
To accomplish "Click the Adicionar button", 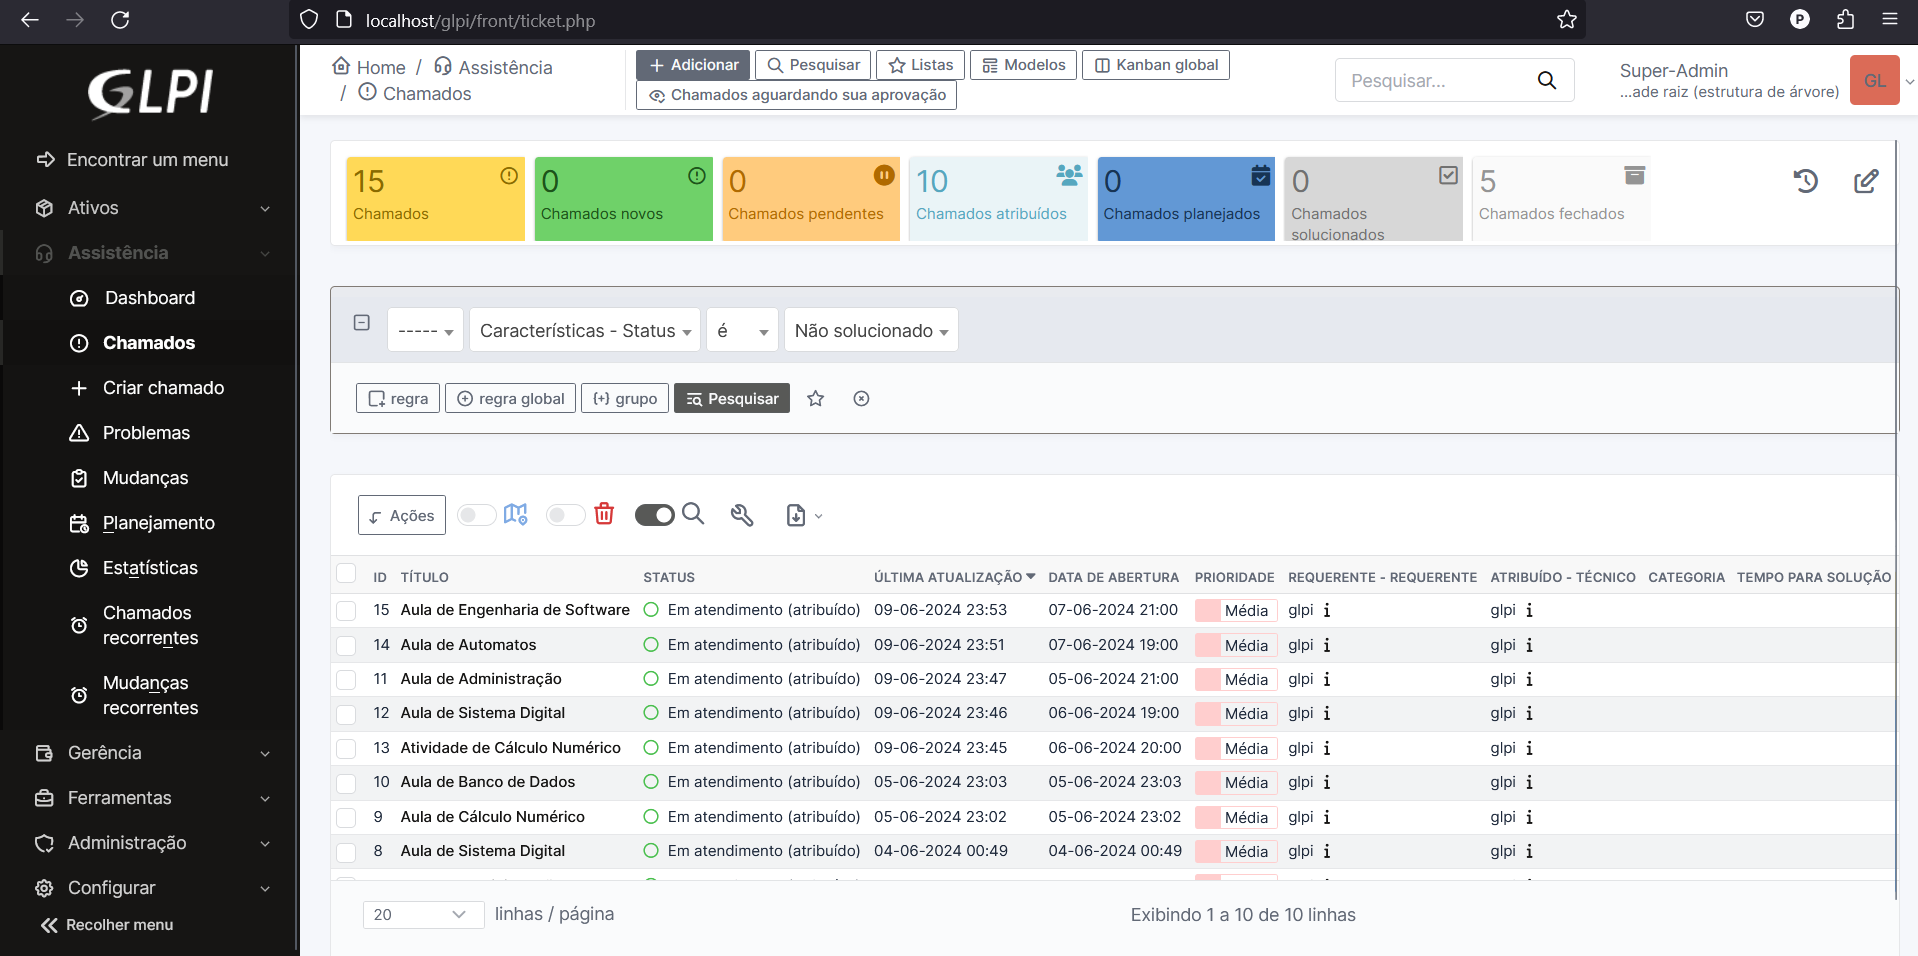I will coord(693,65).
